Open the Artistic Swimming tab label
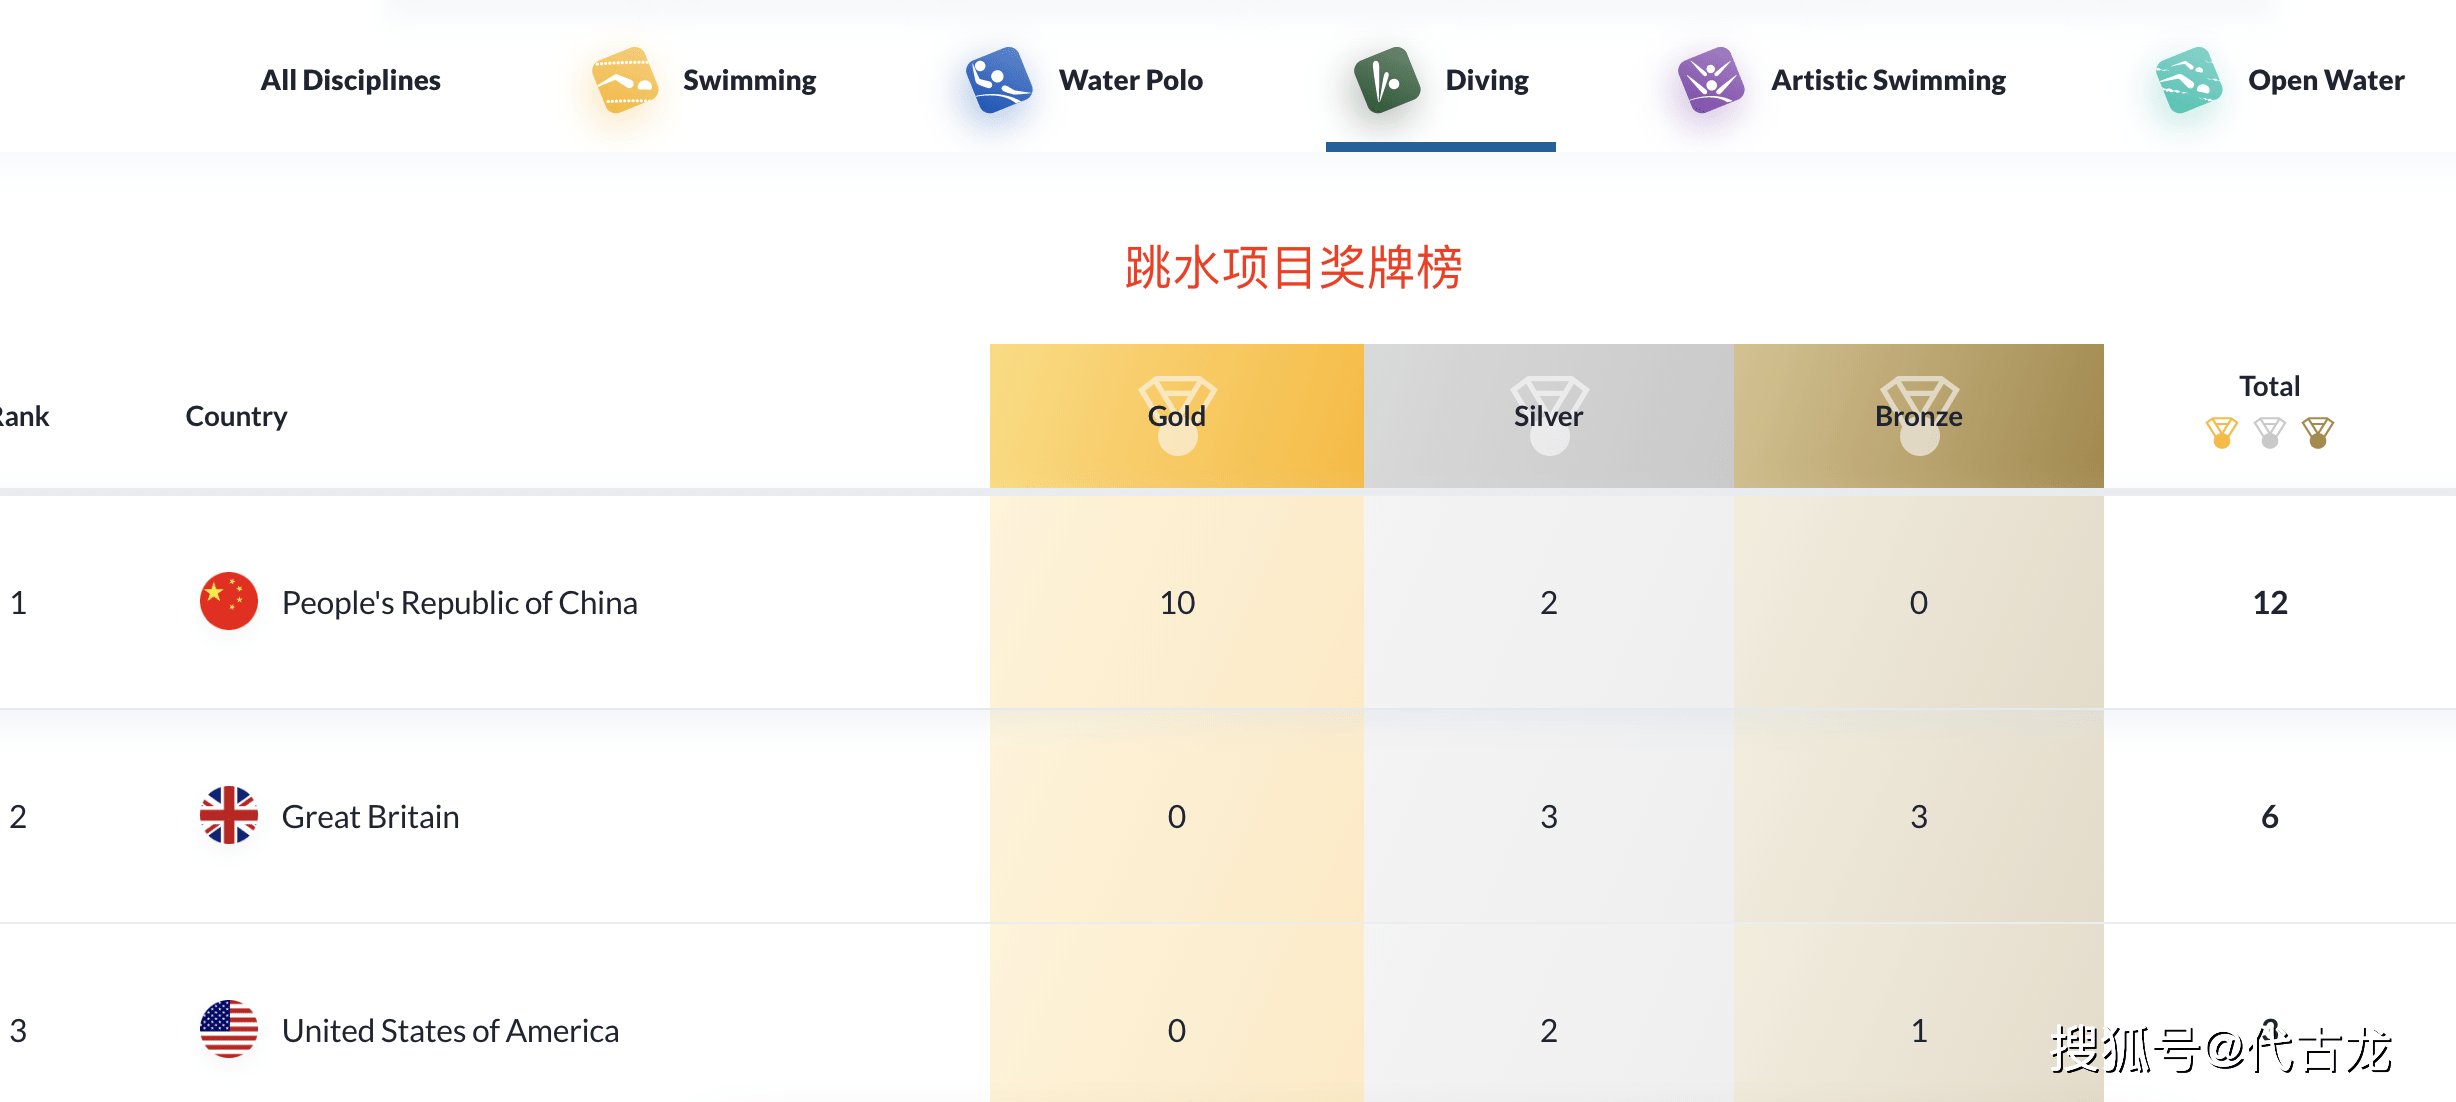 pyautogui.click(x=1888, y=80)
